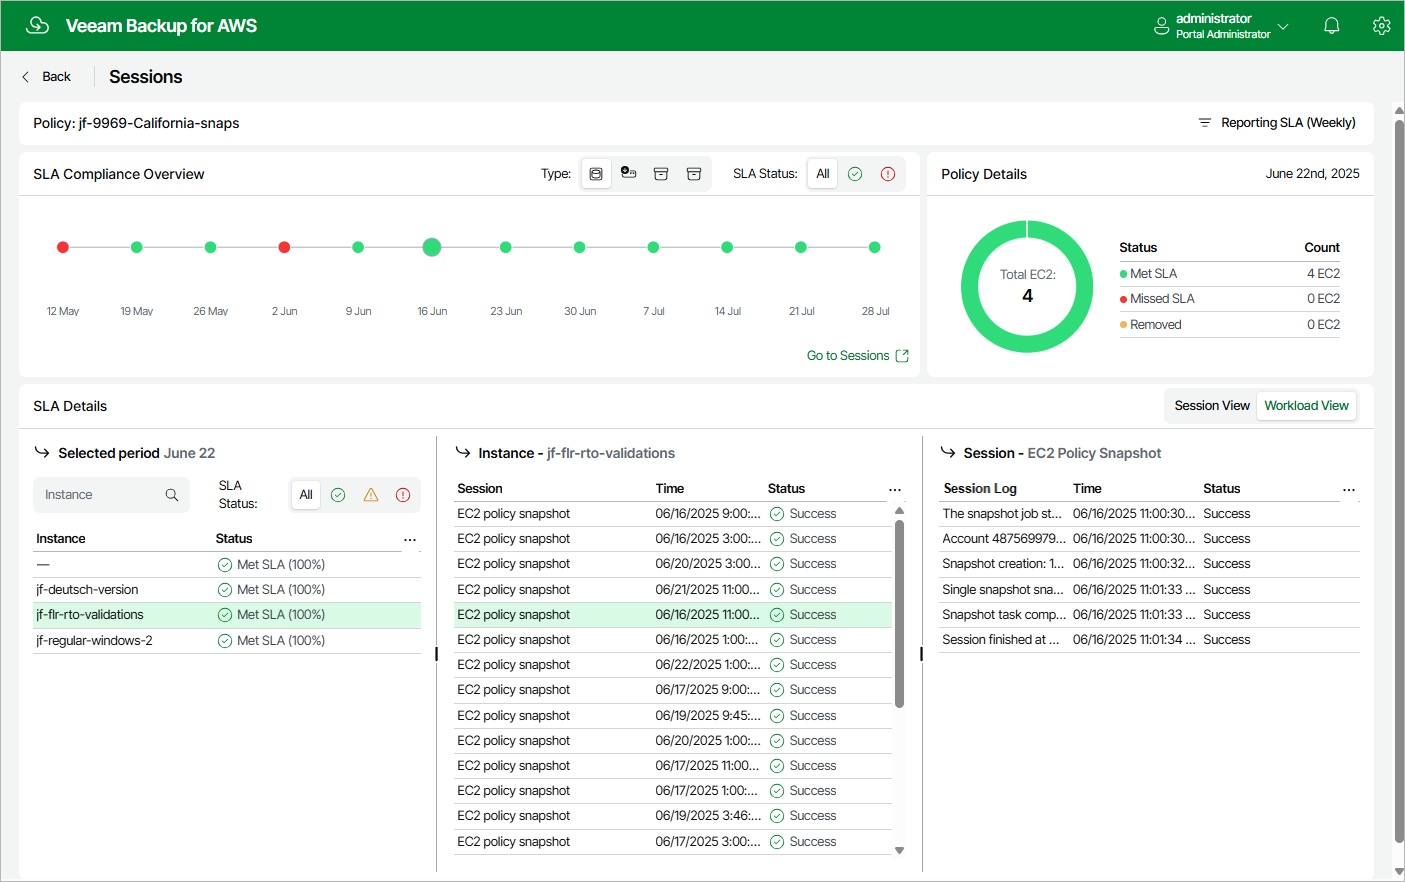Click the external-link icon beside Go to Sessions
The image size is (1405, 882).
pyautogui.click(x=902, y=356)
